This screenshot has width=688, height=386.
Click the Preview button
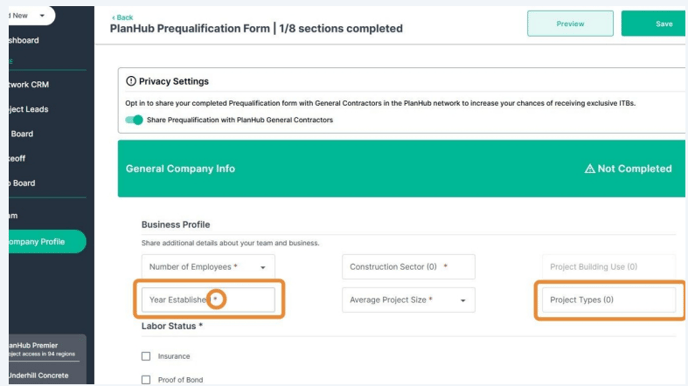pyautogui.click(x=570, y=24)
